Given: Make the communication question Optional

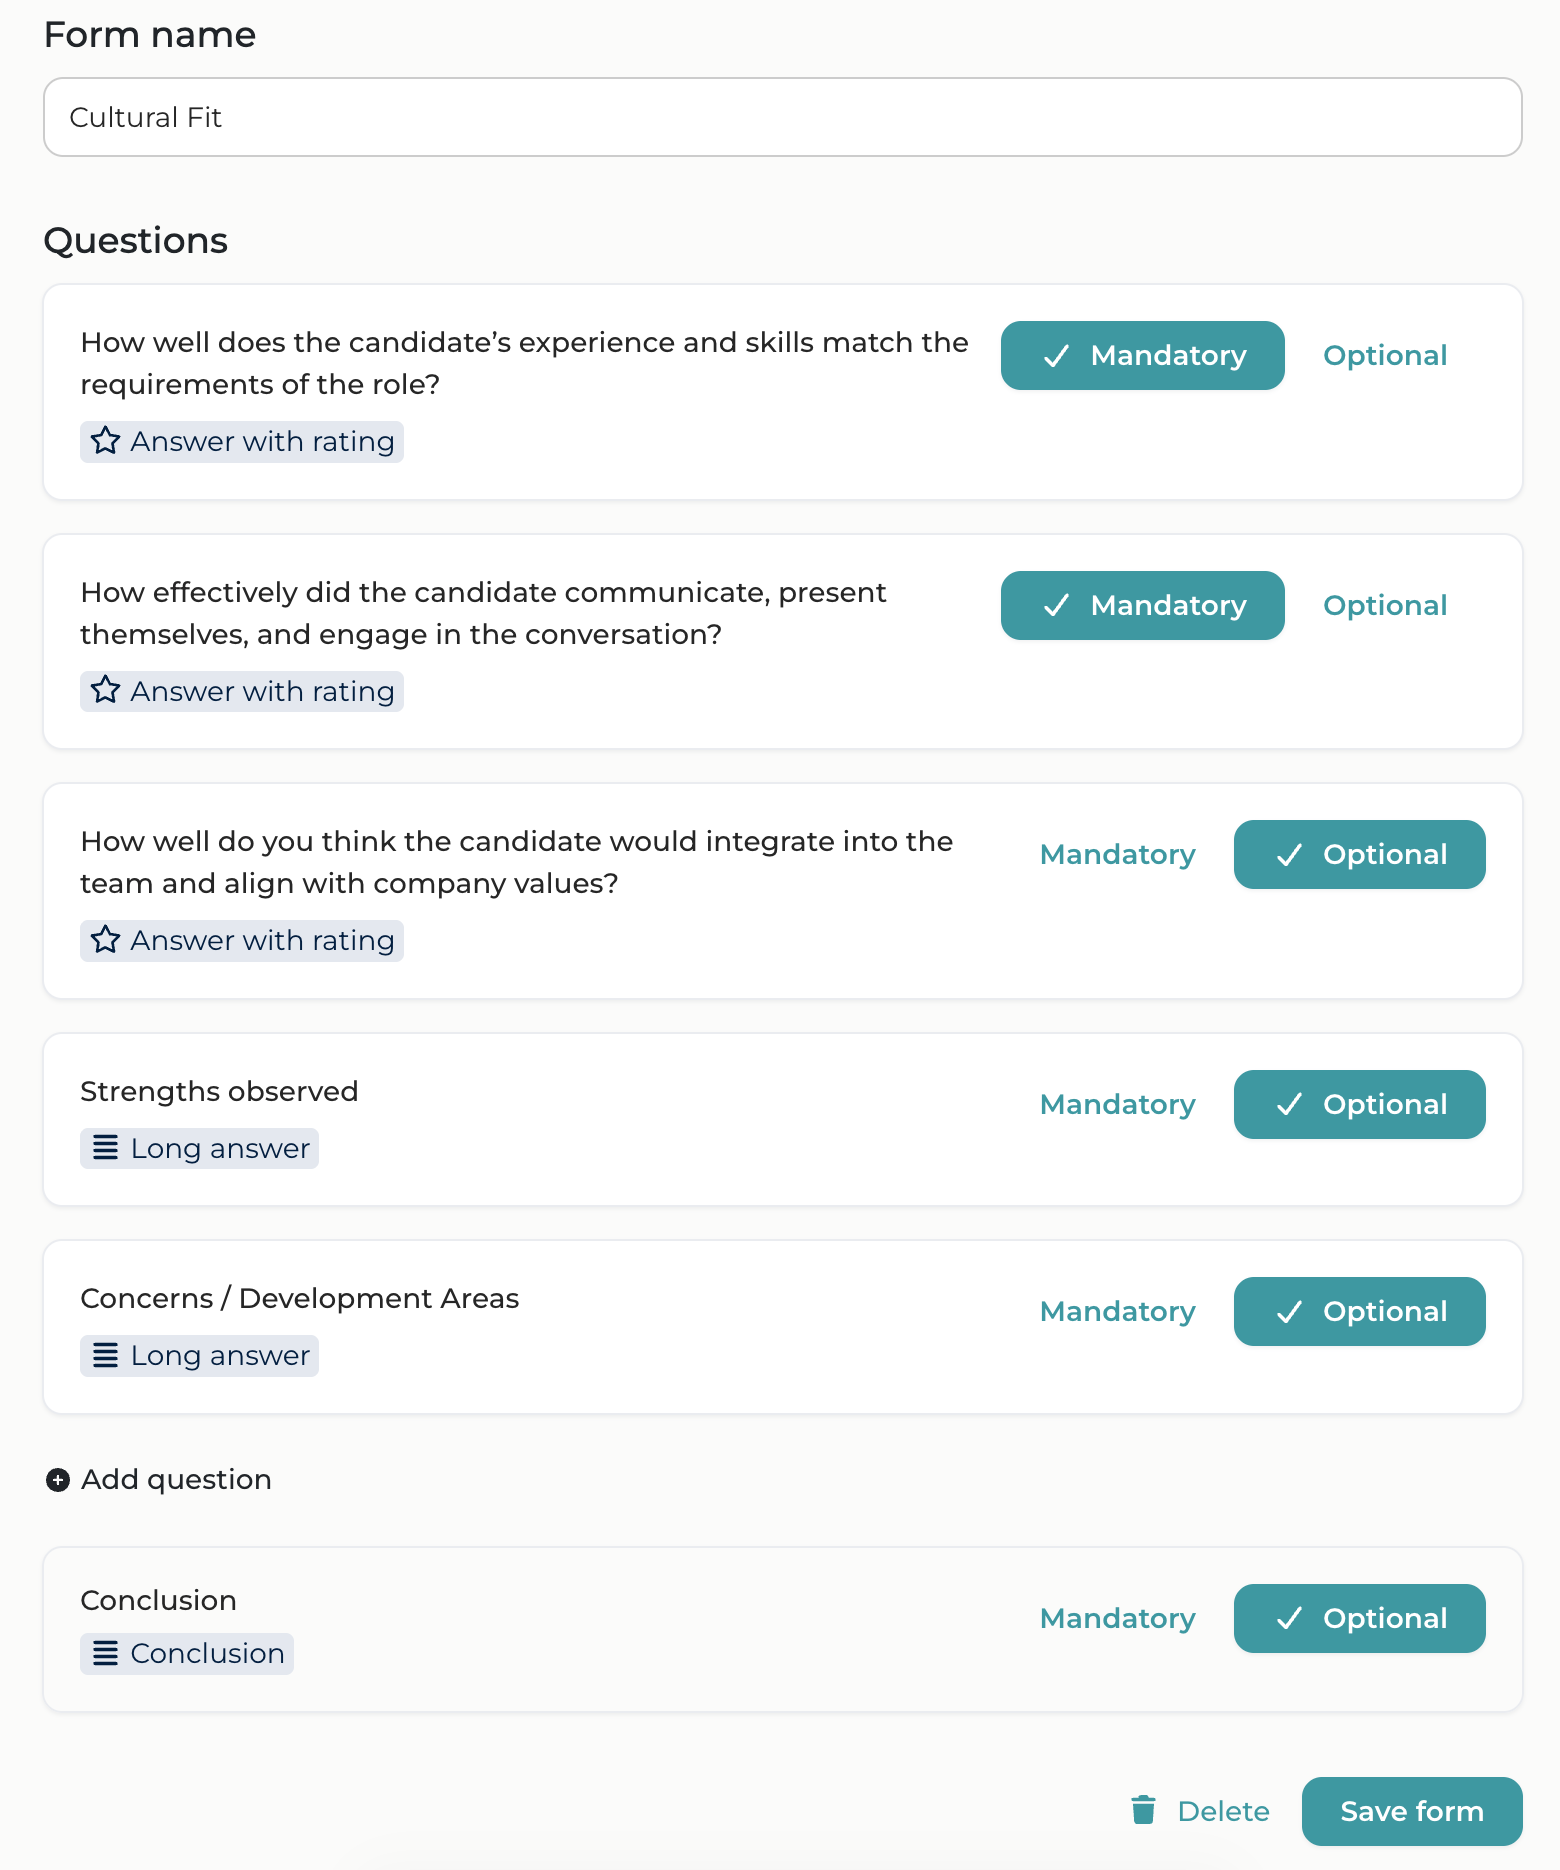Looking at the screenshot, I should (x=1385, y=605).
